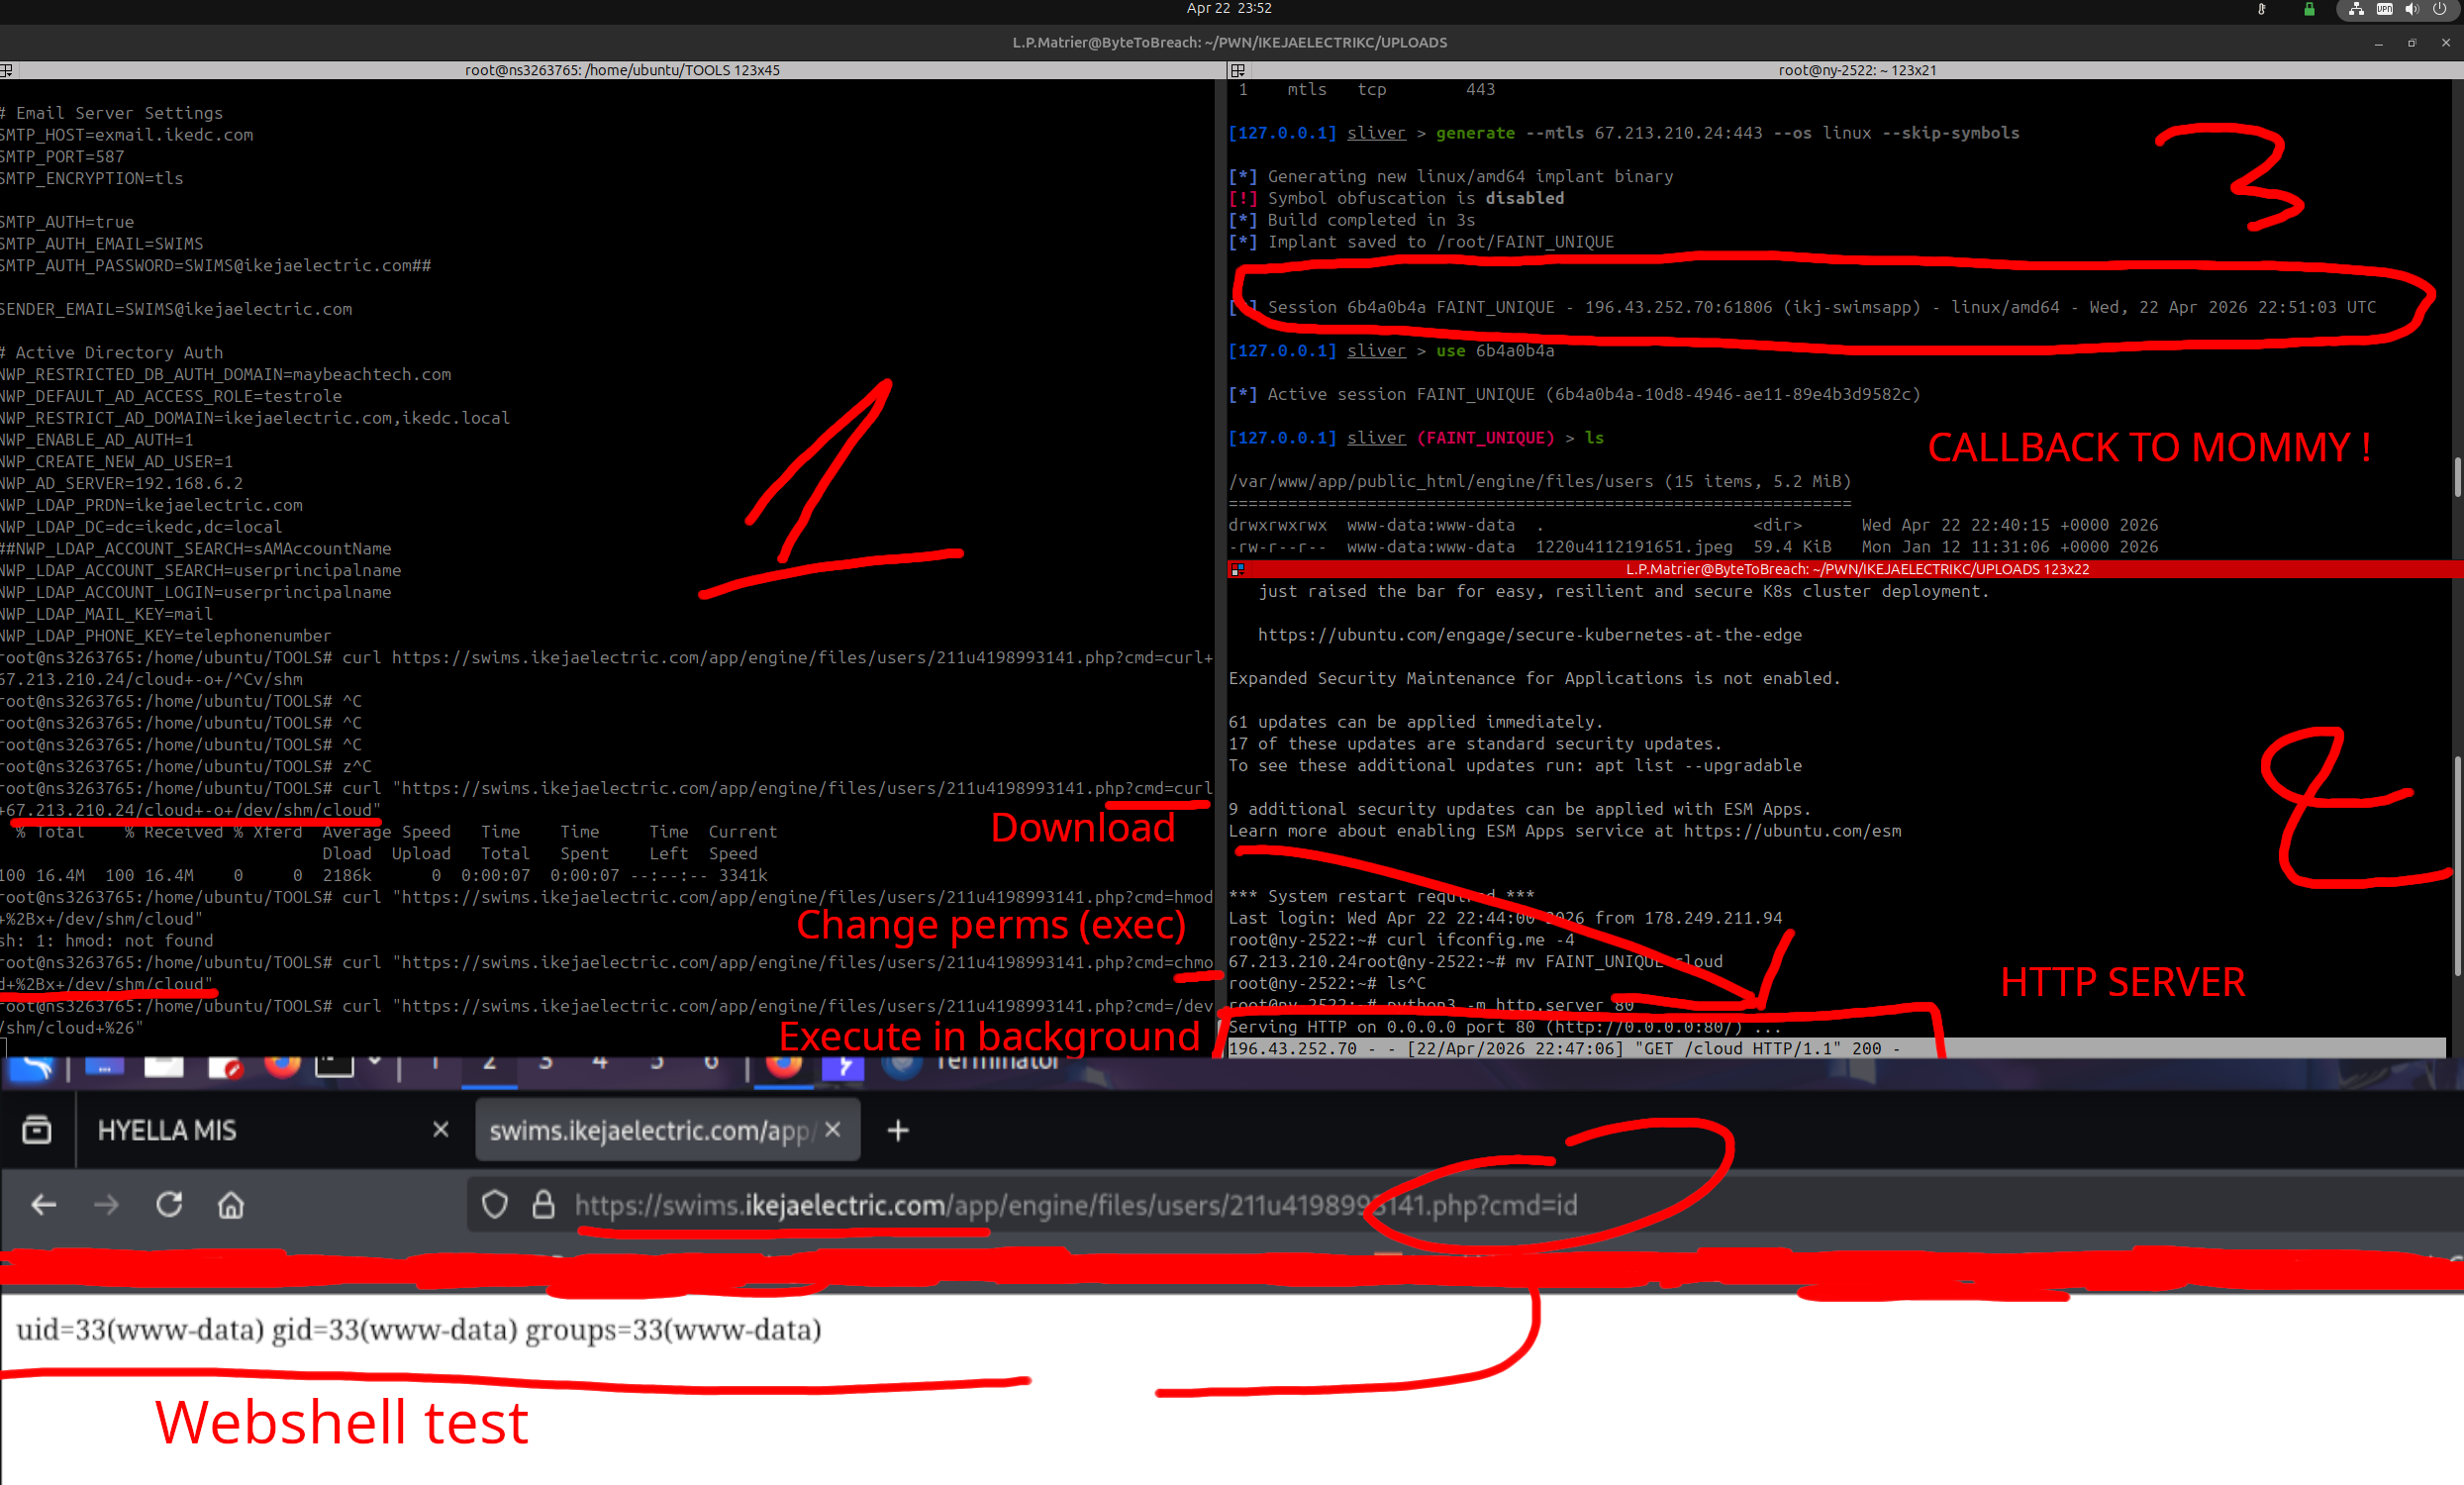The width and height of the screenshot is (2464, 1485).
Task: Open the https://ubuntu.com/esm link
Action: point(1792,831)
